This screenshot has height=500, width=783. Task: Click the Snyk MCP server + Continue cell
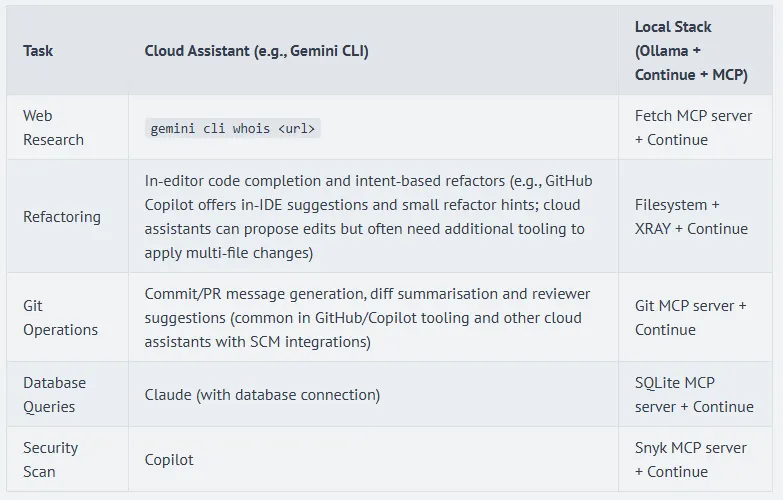[x=690, y=460]
